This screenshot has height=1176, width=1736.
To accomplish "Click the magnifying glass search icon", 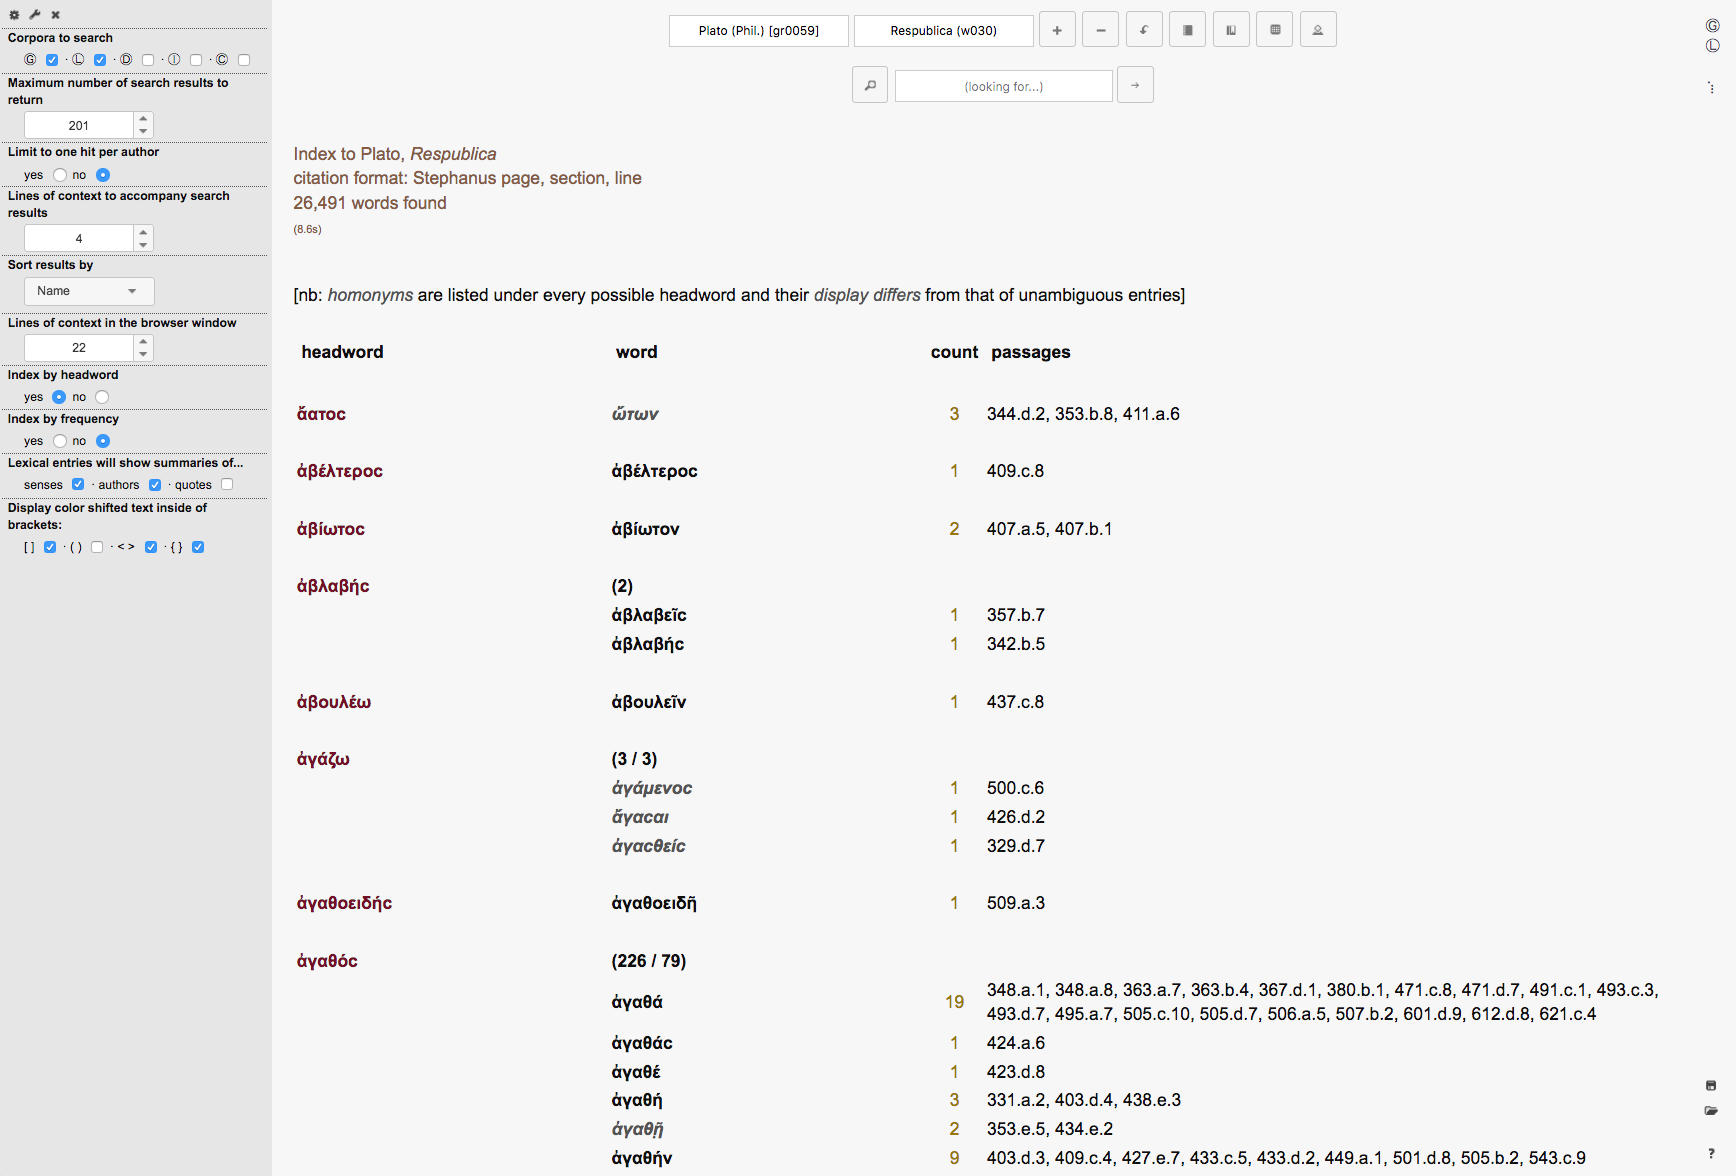I will 870,85.
